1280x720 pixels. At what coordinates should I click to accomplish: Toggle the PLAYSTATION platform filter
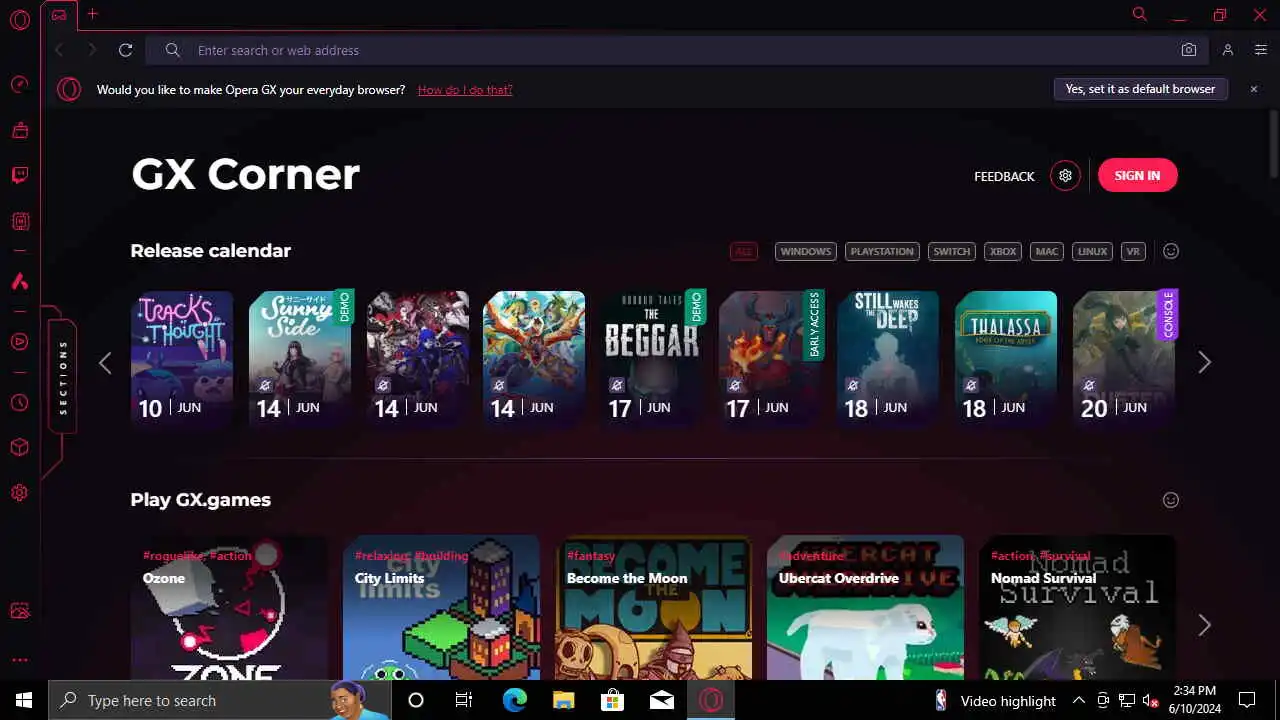(882, 251)
